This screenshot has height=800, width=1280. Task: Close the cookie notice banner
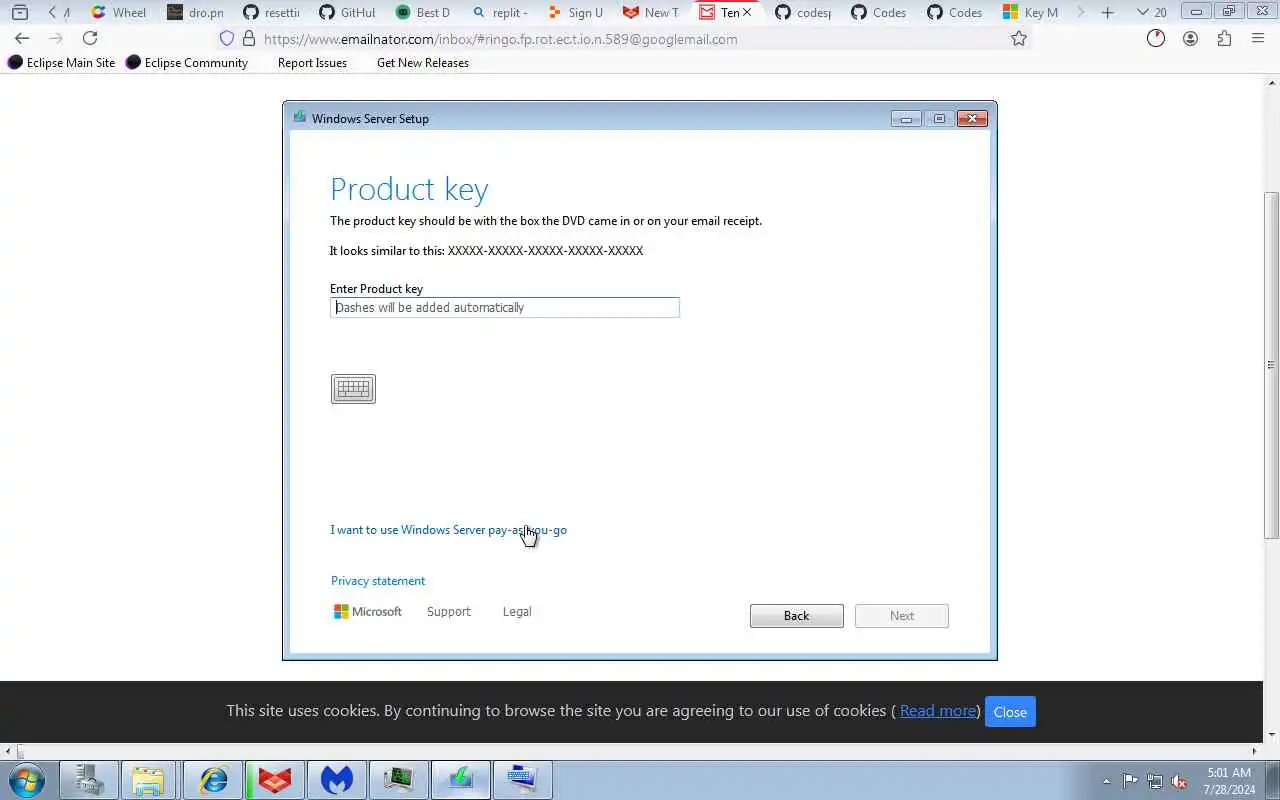coord(1010,712)
